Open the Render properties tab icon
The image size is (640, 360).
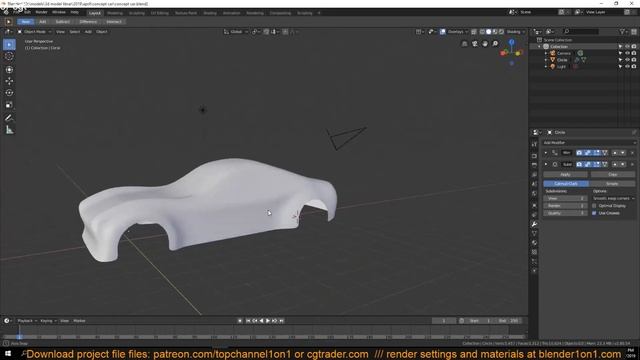[x=534, y=156]
